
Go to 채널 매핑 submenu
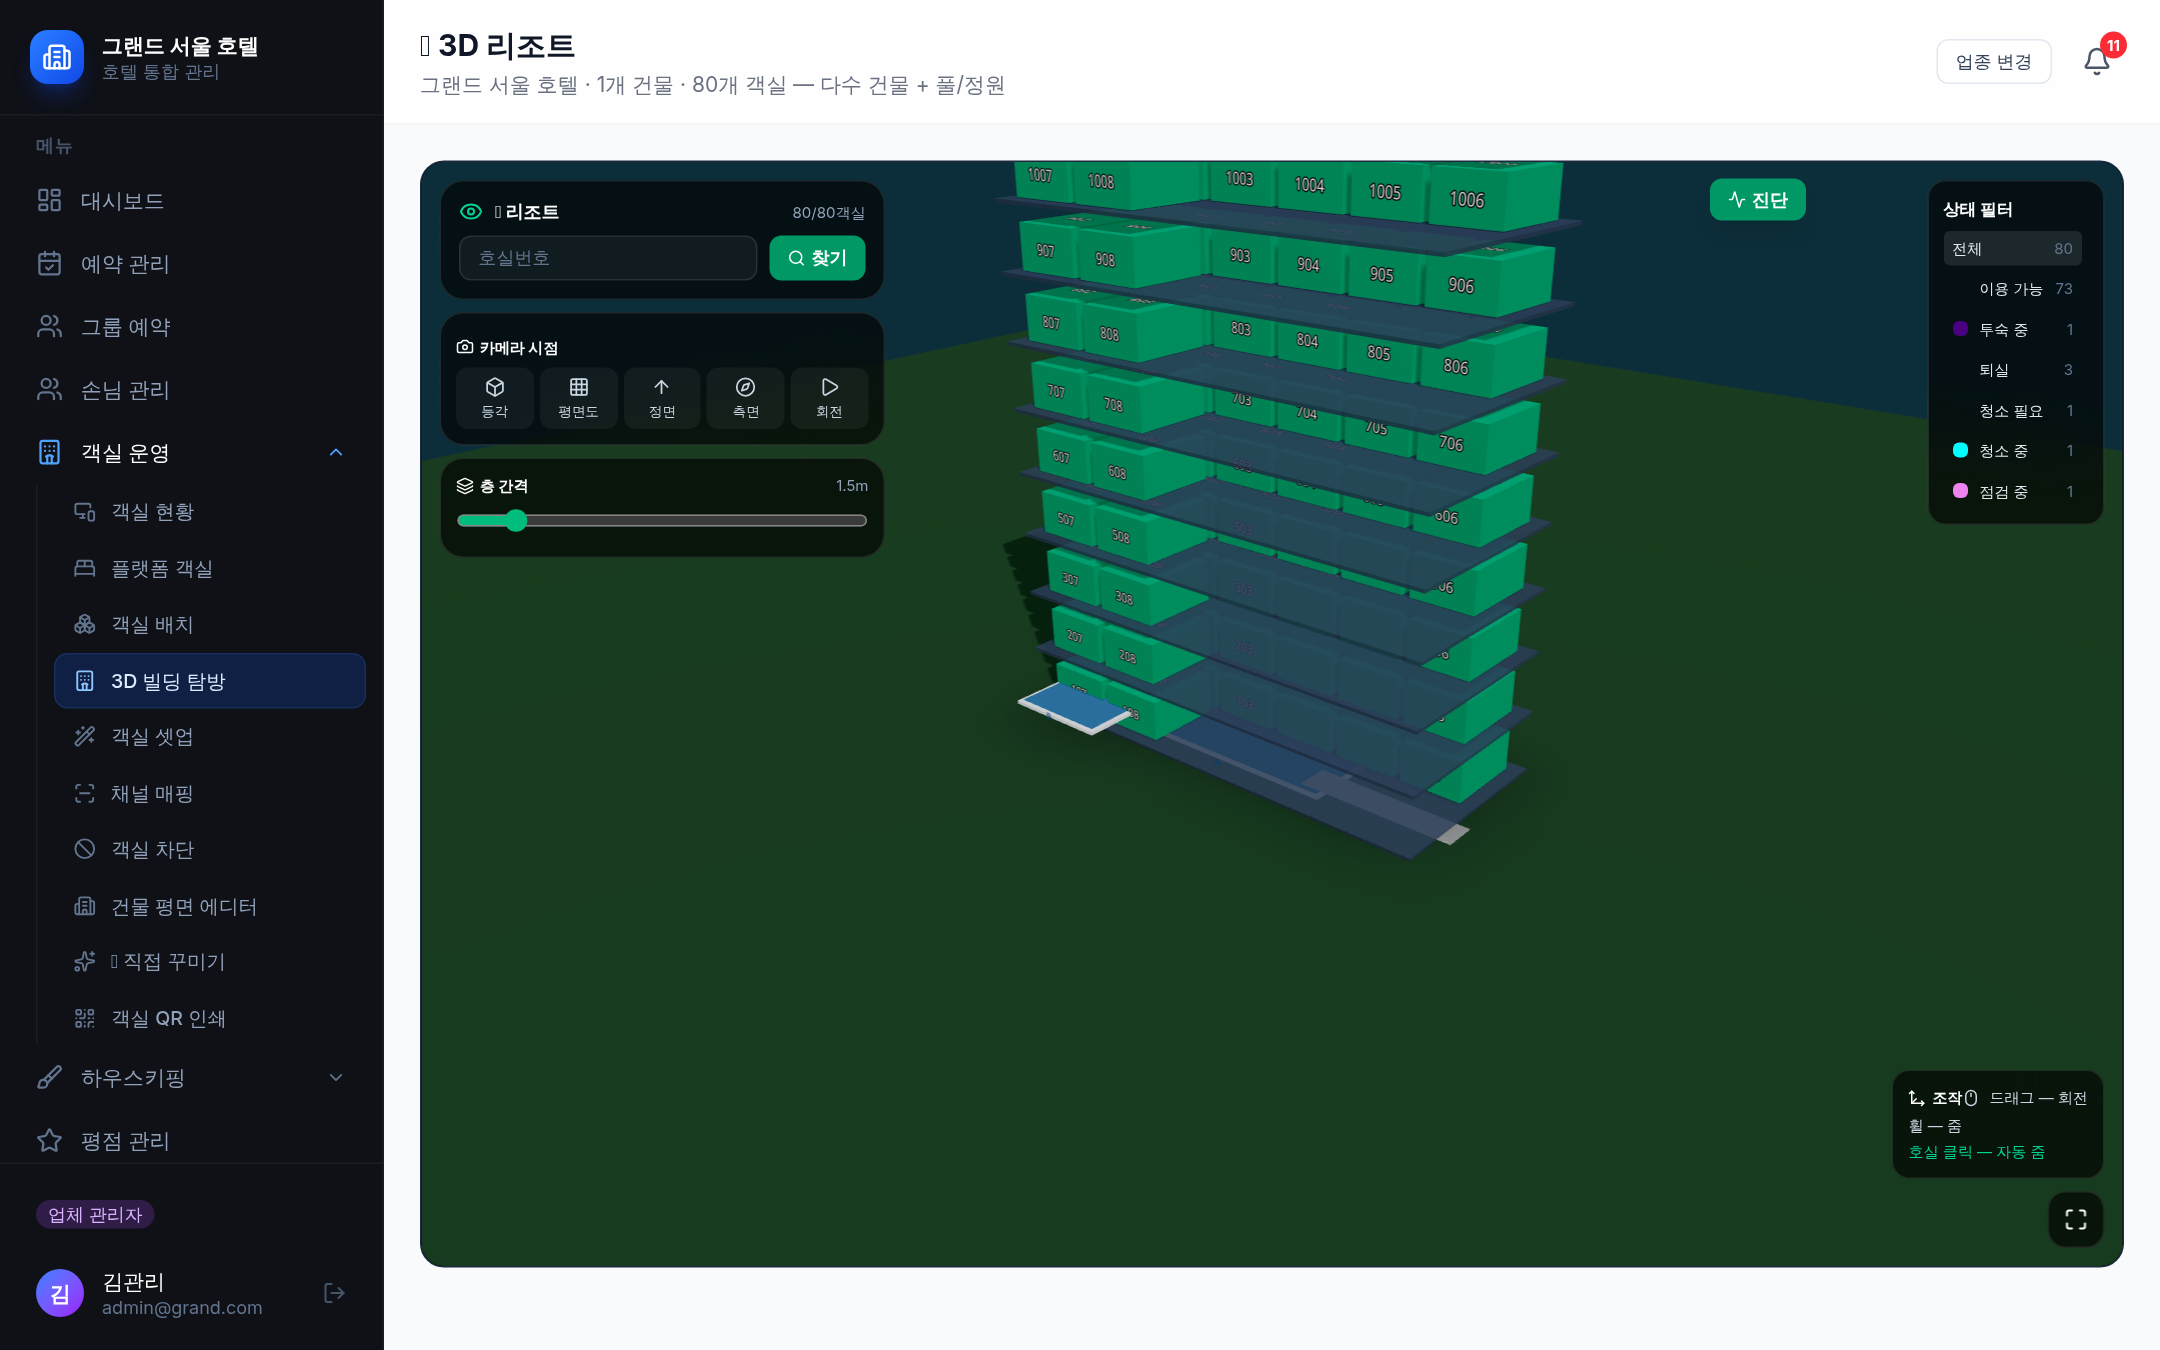point(210,794)
